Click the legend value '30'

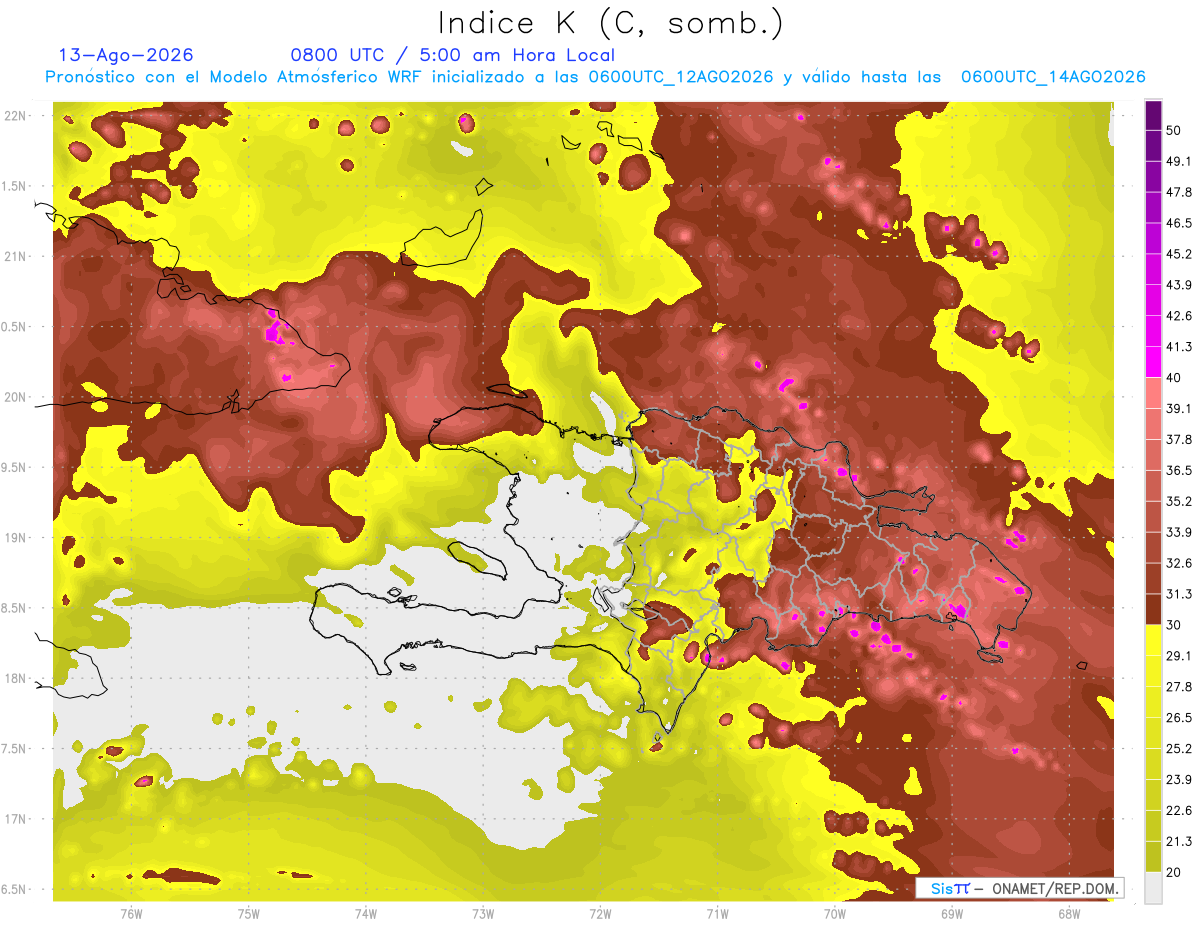pos(1174,625)
